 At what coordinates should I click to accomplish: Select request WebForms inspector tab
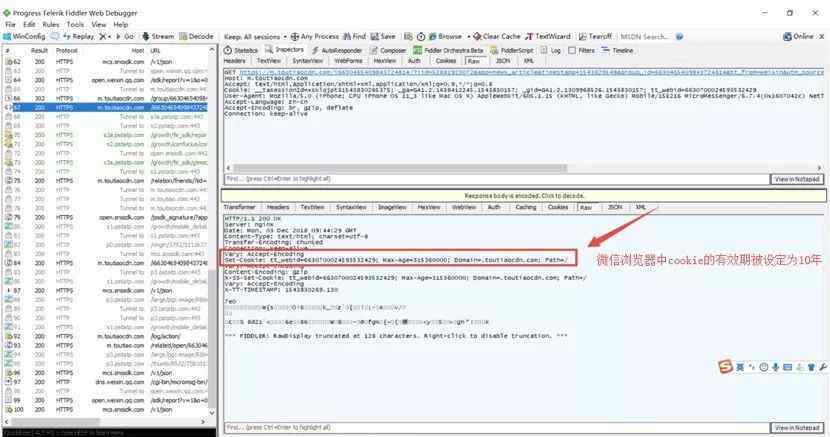[x=348, y=61]
